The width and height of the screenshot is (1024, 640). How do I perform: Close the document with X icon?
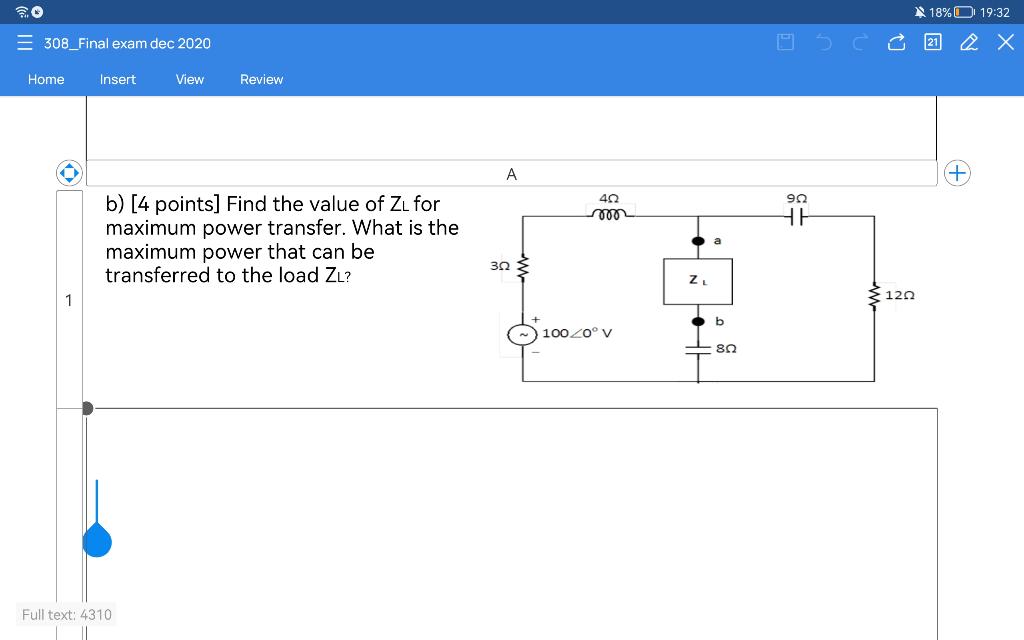pyautogui.click(x=1006, y=42)
